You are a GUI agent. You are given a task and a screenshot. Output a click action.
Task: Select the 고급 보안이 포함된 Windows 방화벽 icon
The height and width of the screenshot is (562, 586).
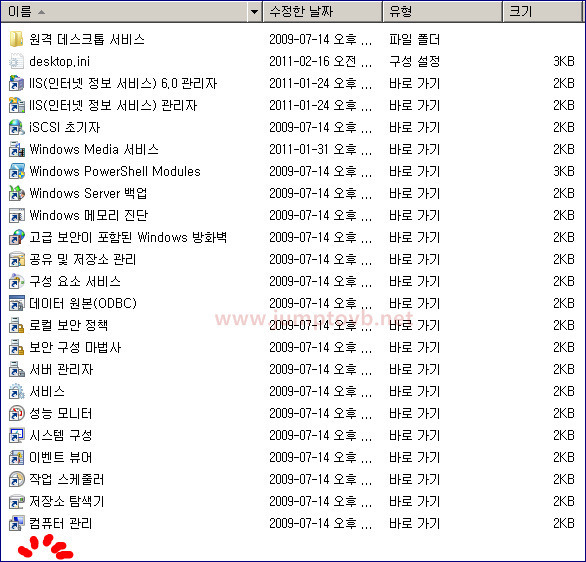point(16,238)
